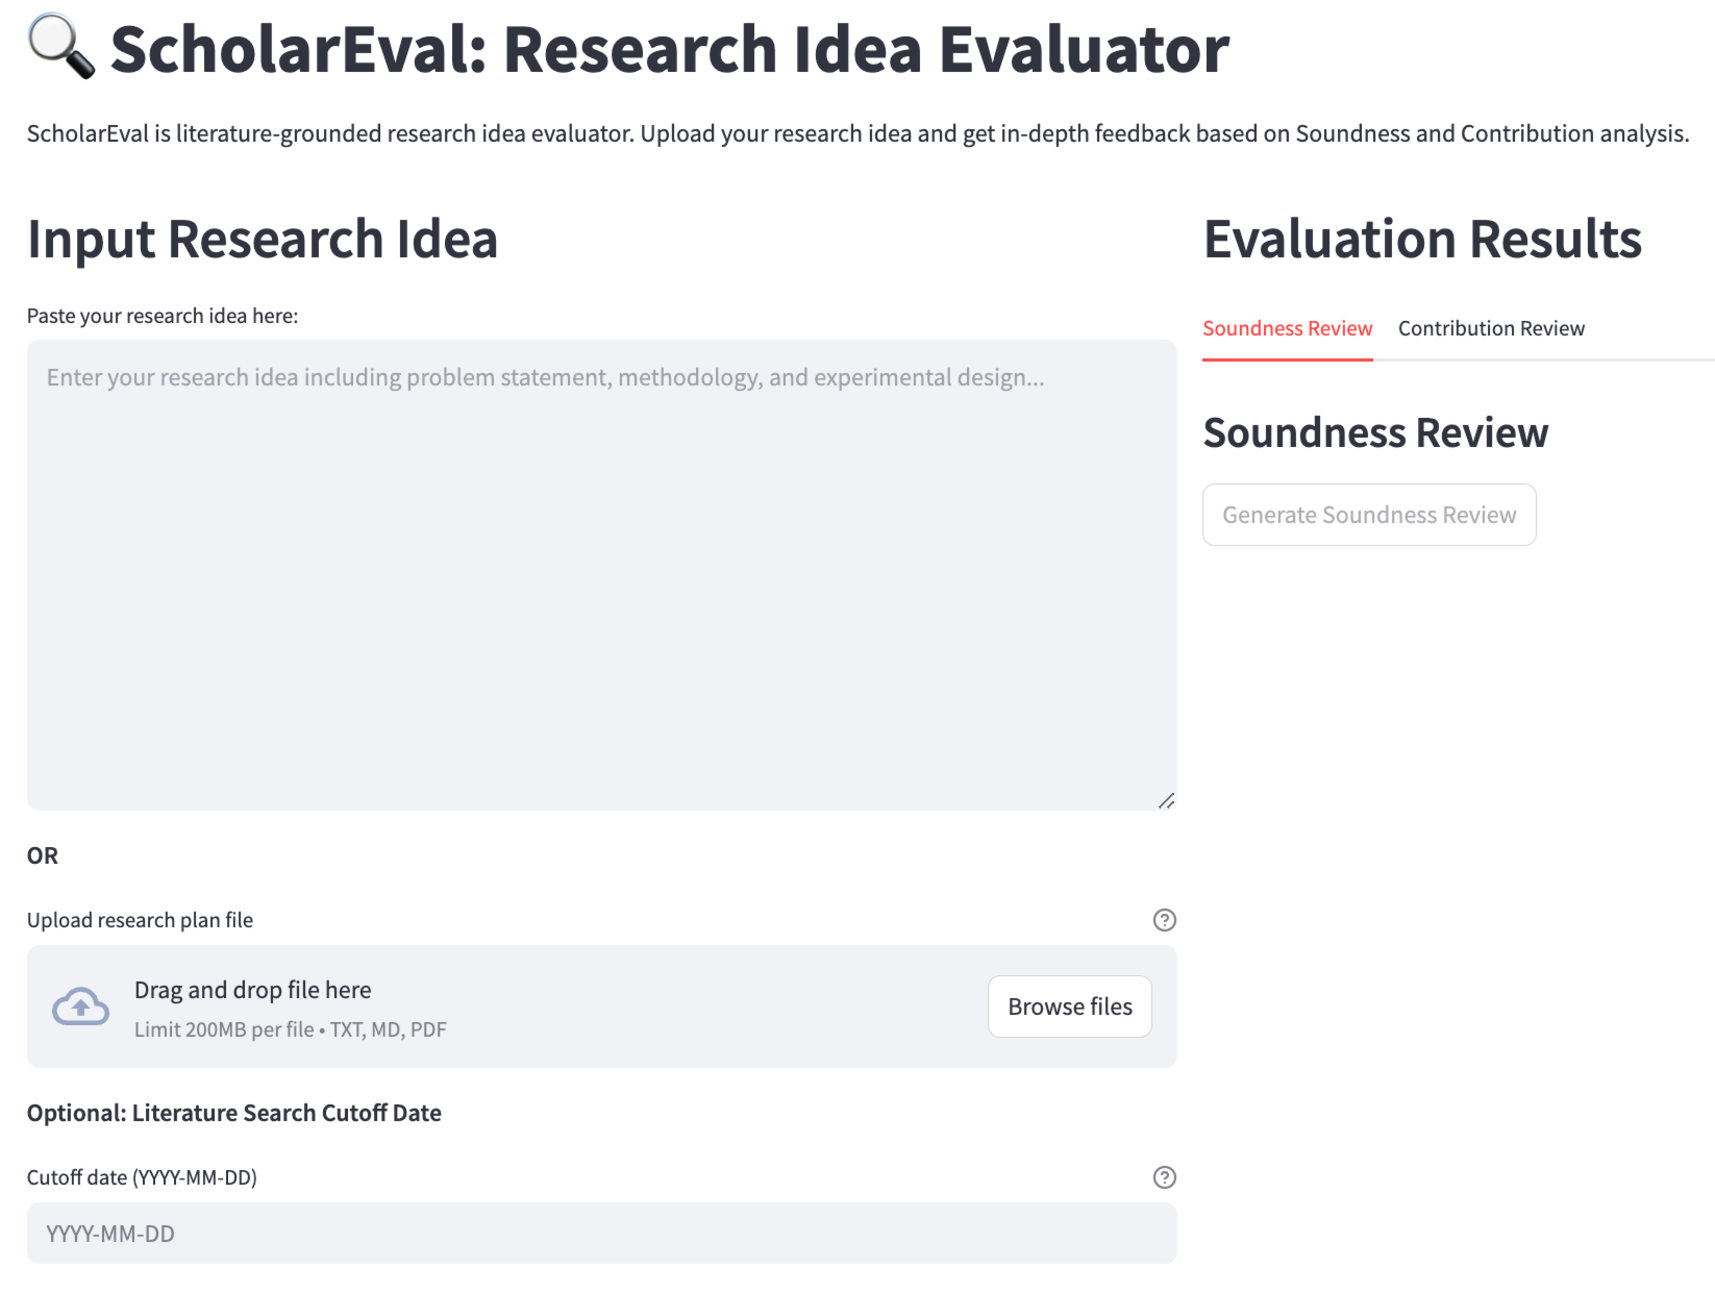The height and width of the screenshot is (1292, 1715).
Task: Click the ScholarEval page title heading
Action: (x=668, y=49)
